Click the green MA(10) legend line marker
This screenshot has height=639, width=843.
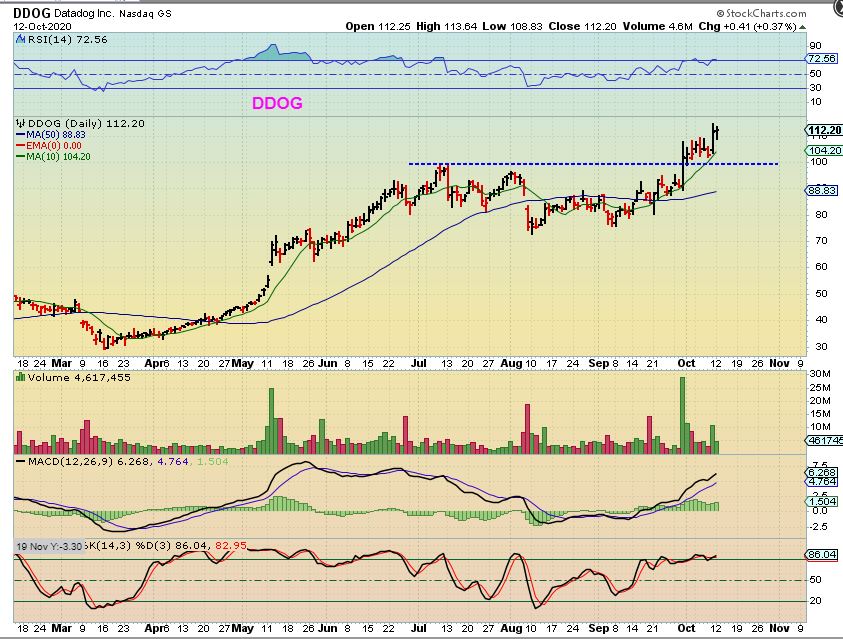pyautogui.click(x=21, y=156)
